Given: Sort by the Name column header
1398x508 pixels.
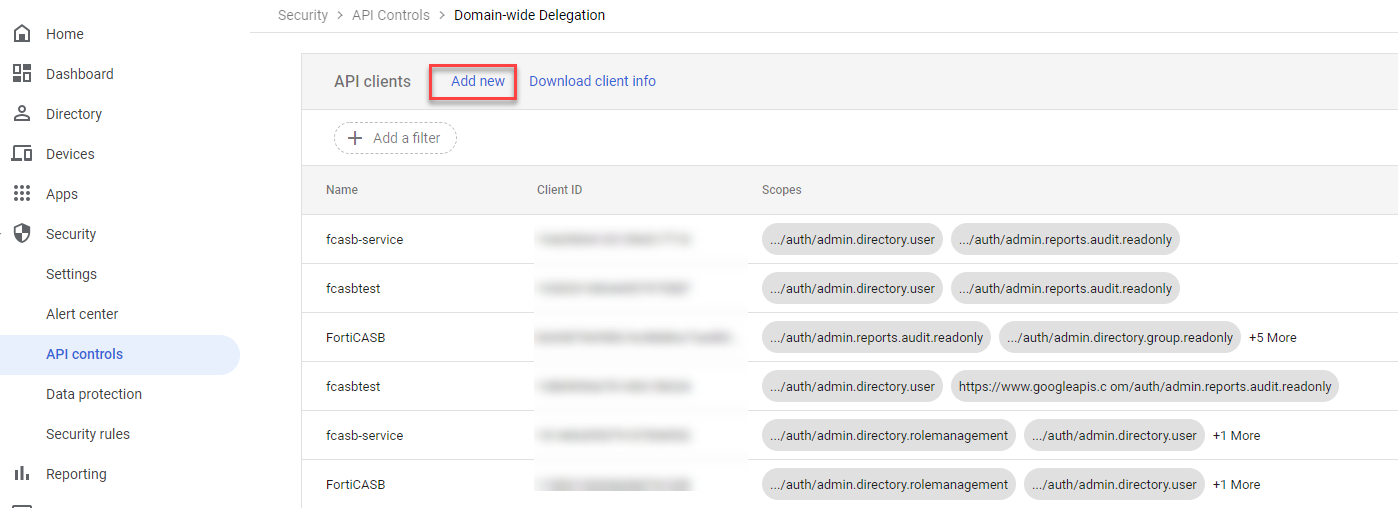Looking at the screenshot, I should tap(342, 190).
